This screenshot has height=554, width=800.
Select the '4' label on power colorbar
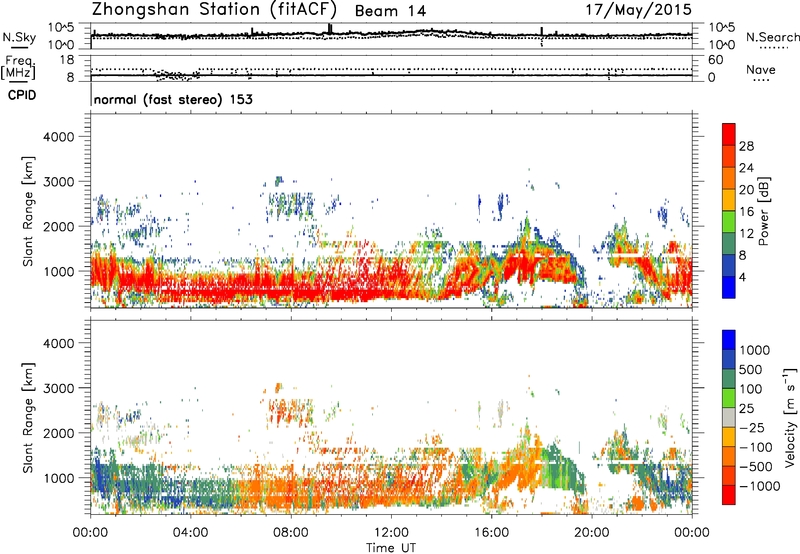743,277
